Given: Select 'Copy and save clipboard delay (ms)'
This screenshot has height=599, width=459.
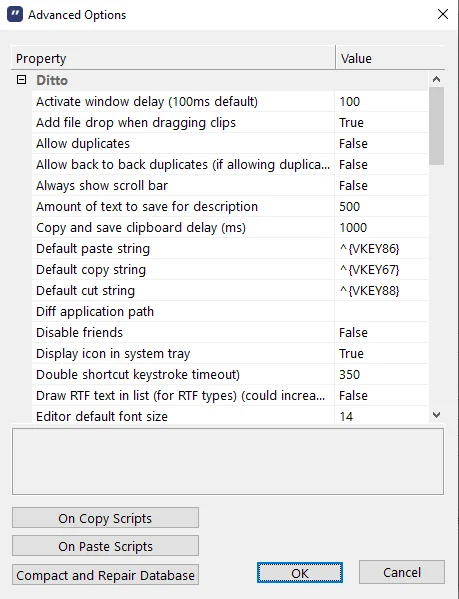Looking at the screenshot, I should (x=183, y=228).
